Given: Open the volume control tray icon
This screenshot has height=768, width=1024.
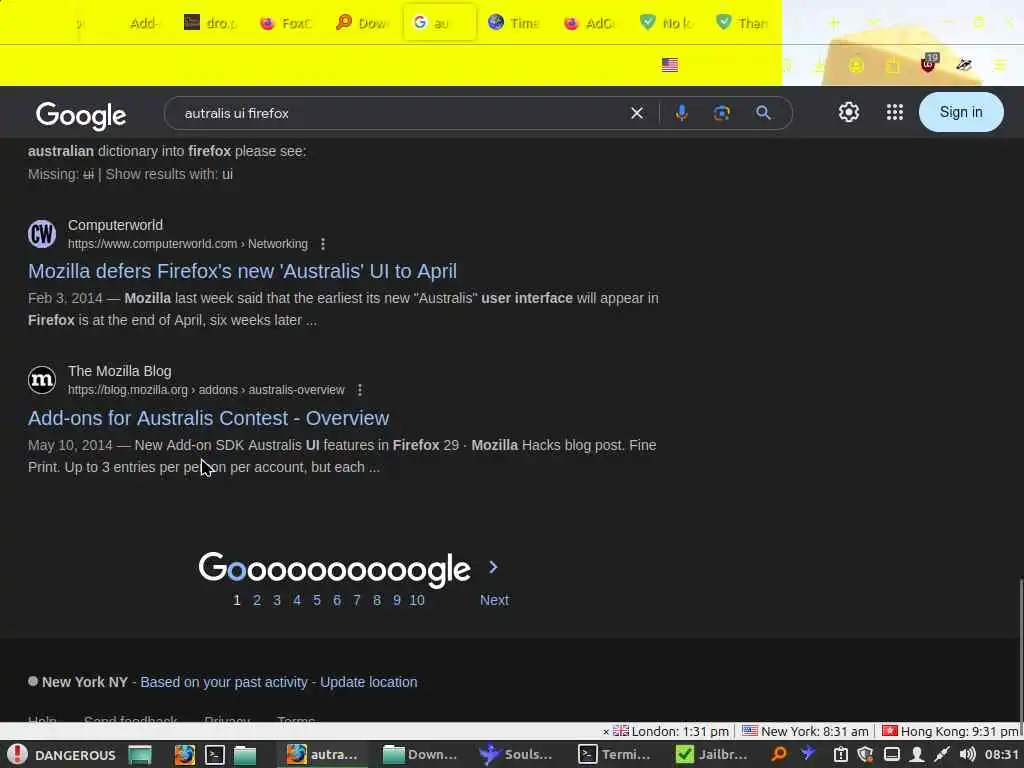Looking at the screenshot, I should [967, 754].
